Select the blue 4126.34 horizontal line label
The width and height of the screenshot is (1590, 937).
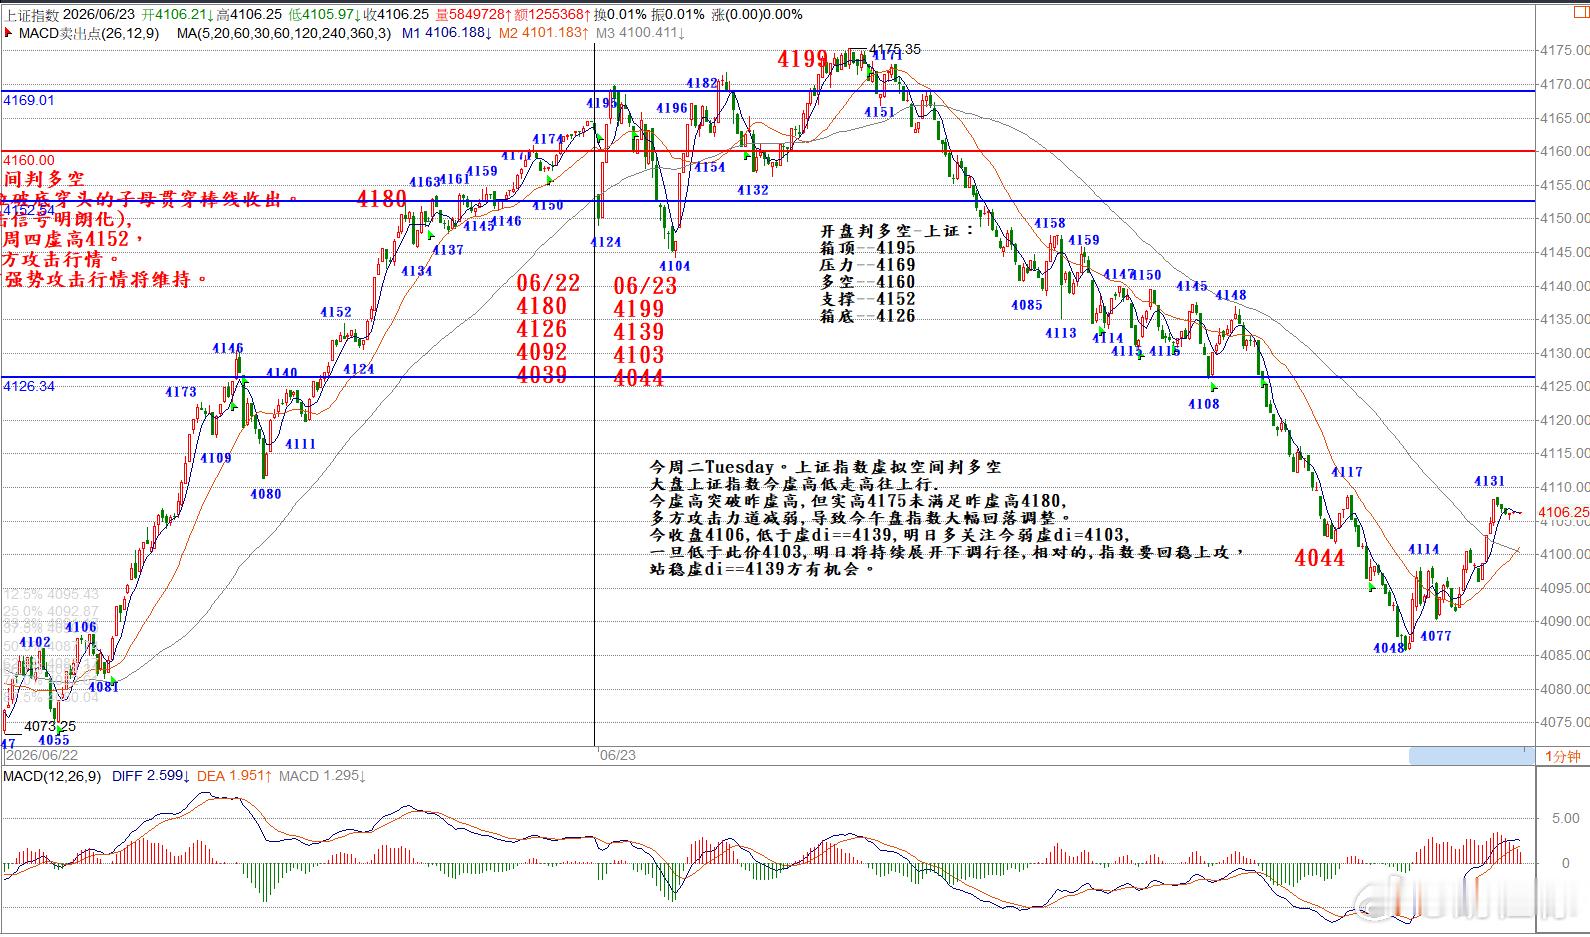point(29,386)
